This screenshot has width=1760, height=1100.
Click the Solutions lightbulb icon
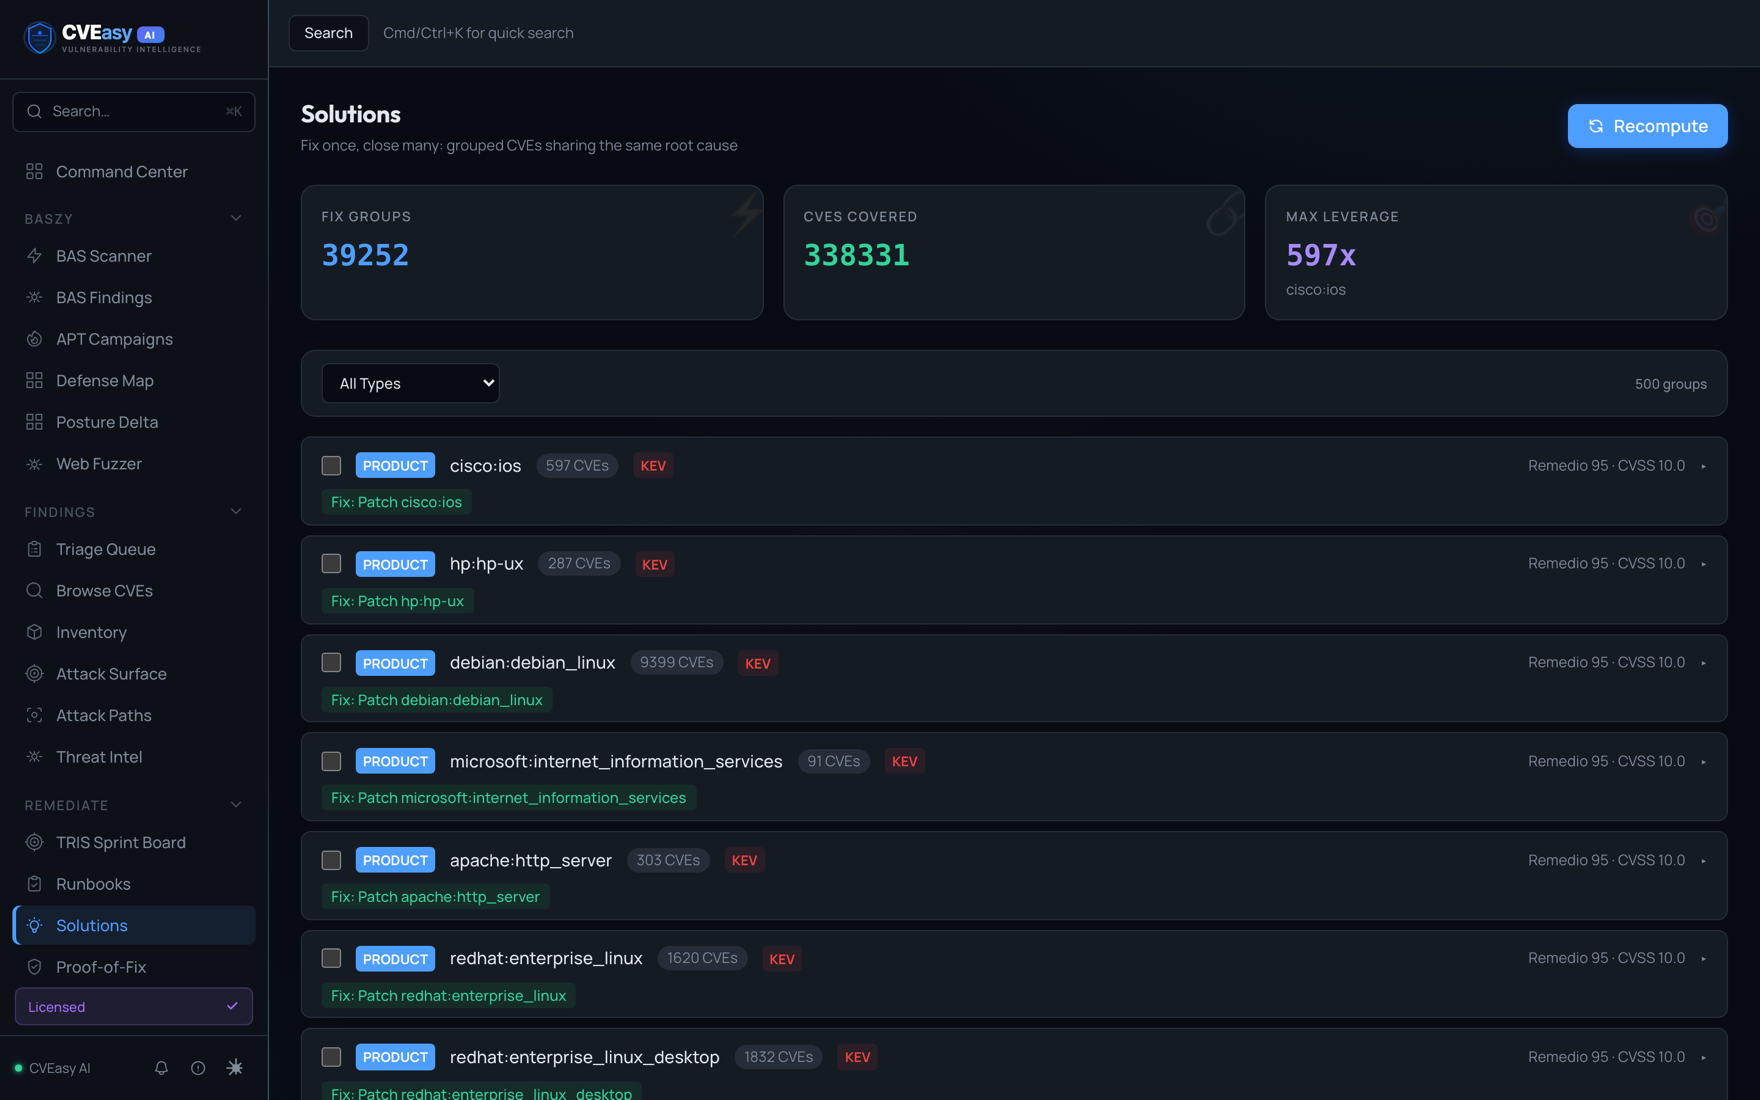tap(34, 926)
